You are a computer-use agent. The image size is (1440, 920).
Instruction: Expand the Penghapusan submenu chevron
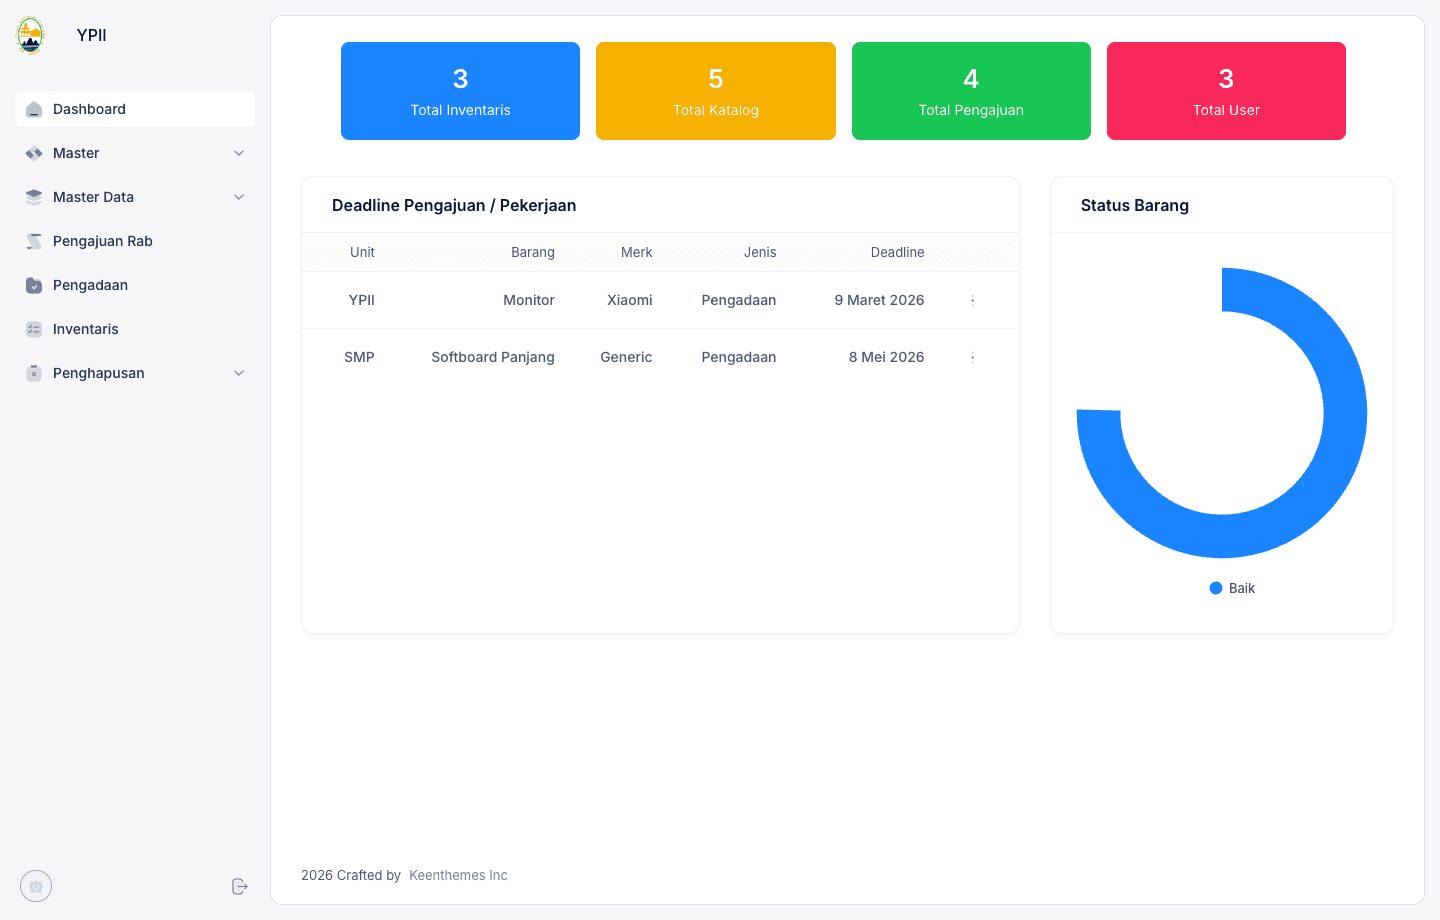pos(239,373)
